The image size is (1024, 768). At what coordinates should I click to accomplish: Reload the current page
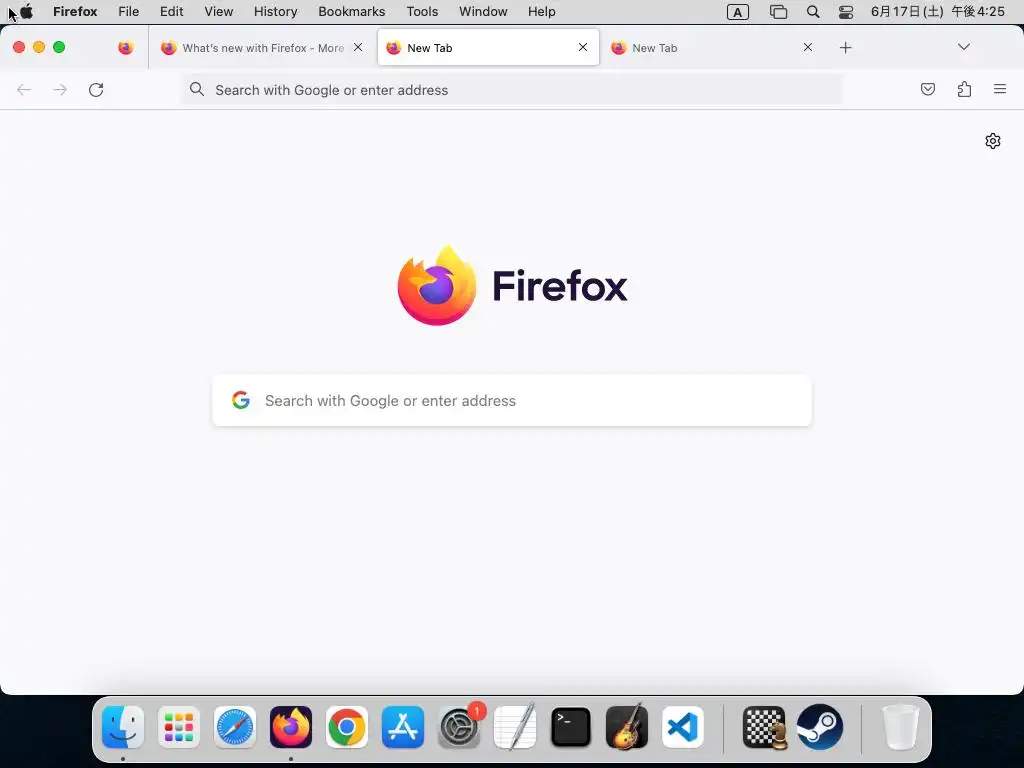pyautogui.click(x=96, y=89)
